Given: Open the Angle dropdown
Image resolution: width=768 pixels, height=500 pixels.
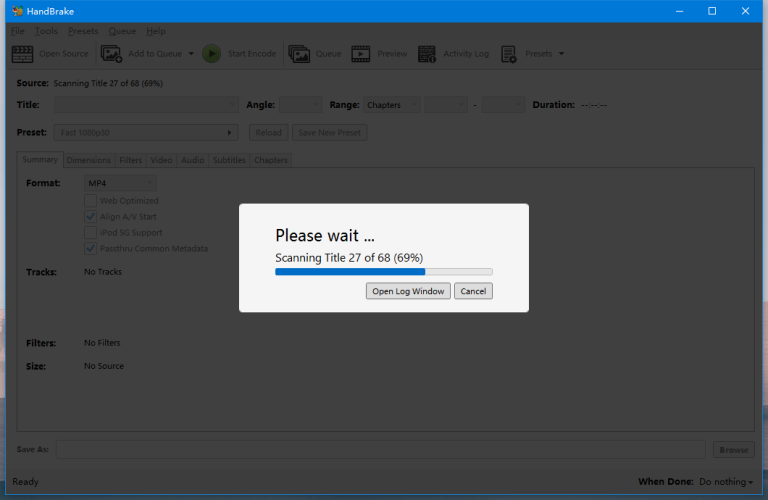Looking at the screenshot, I should click(x=301, y=105).
